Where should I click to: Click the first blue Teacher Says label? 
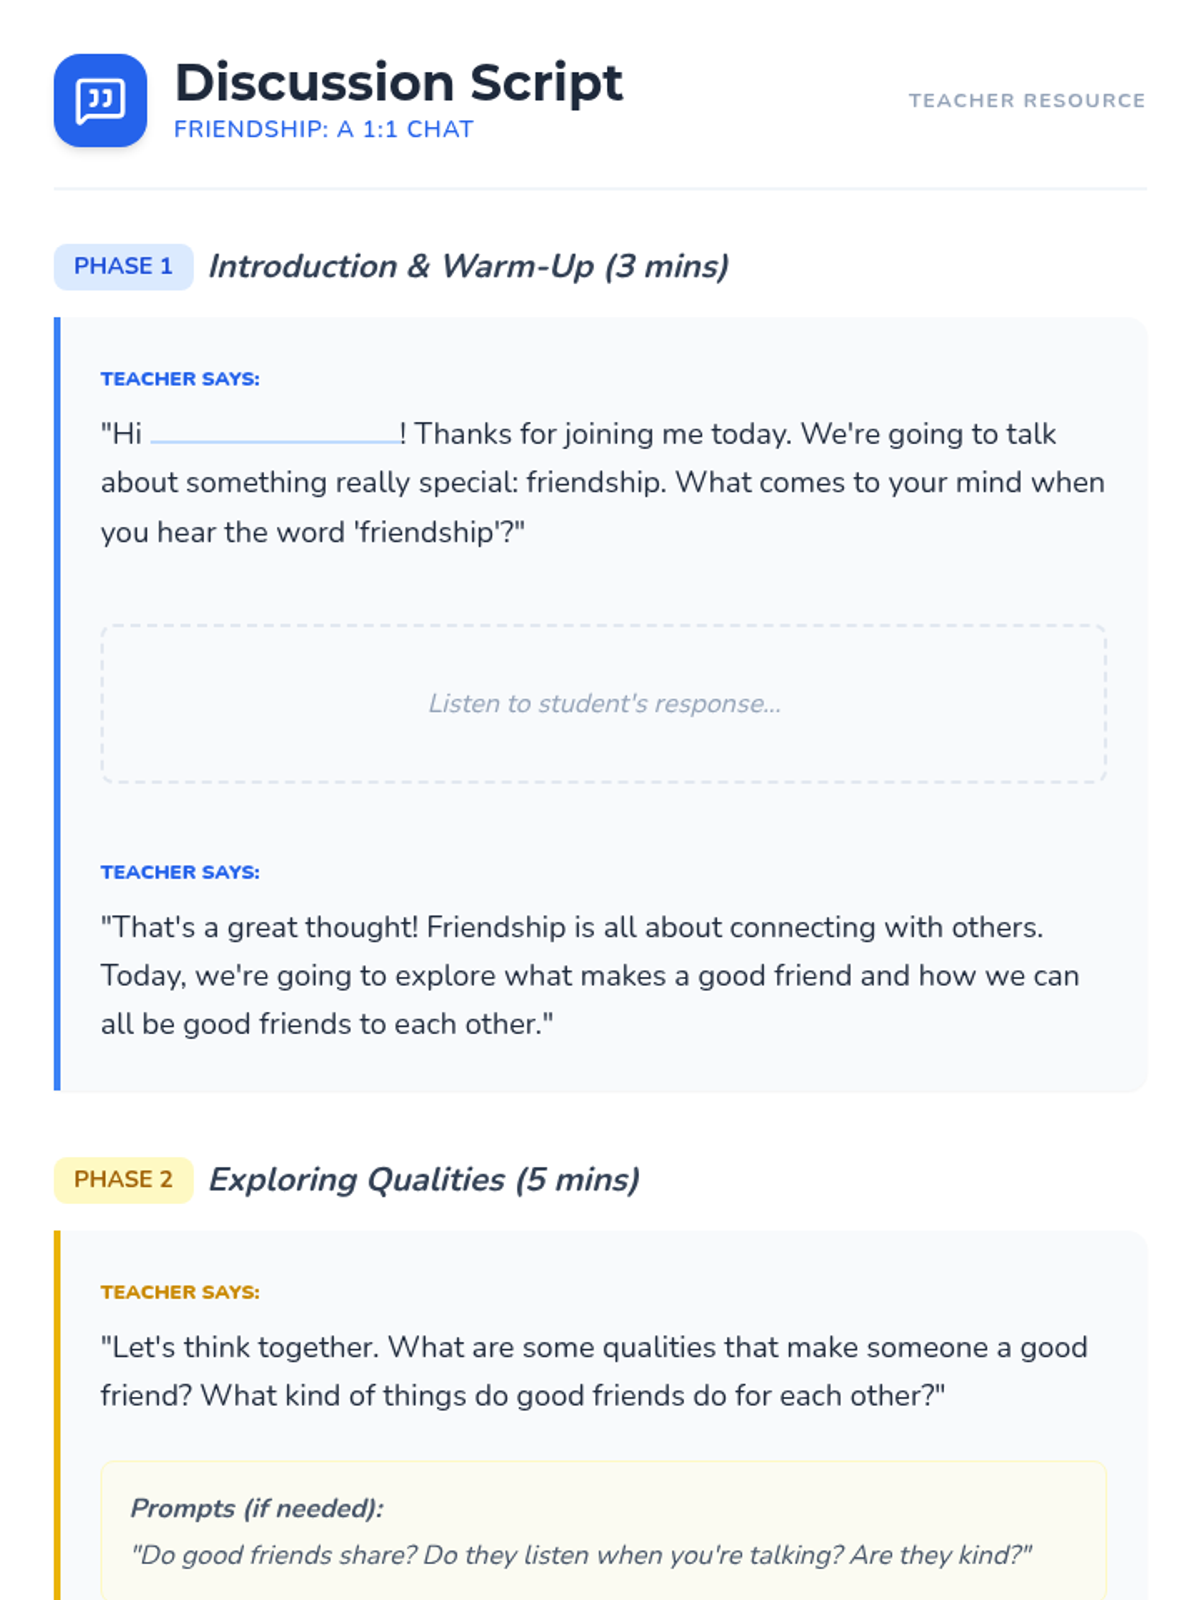(x=180, y=379)
